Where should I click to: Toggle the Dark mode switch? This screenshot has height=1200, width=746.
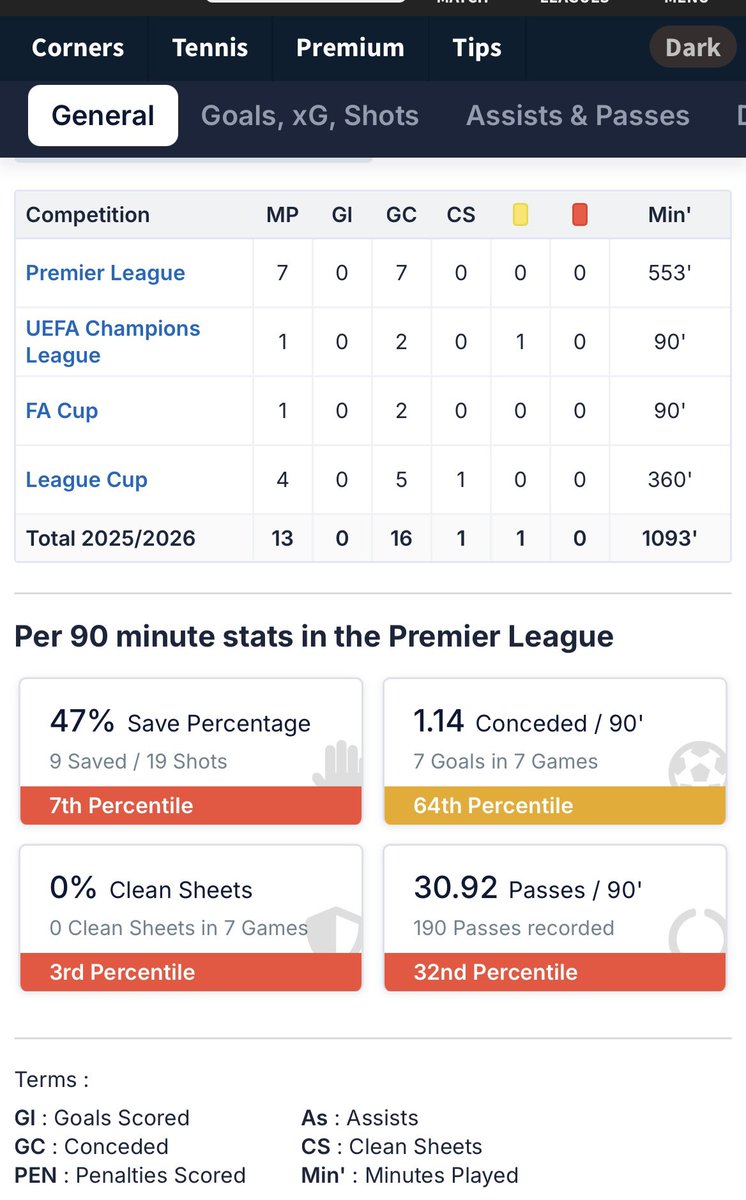tap(692, 47)
